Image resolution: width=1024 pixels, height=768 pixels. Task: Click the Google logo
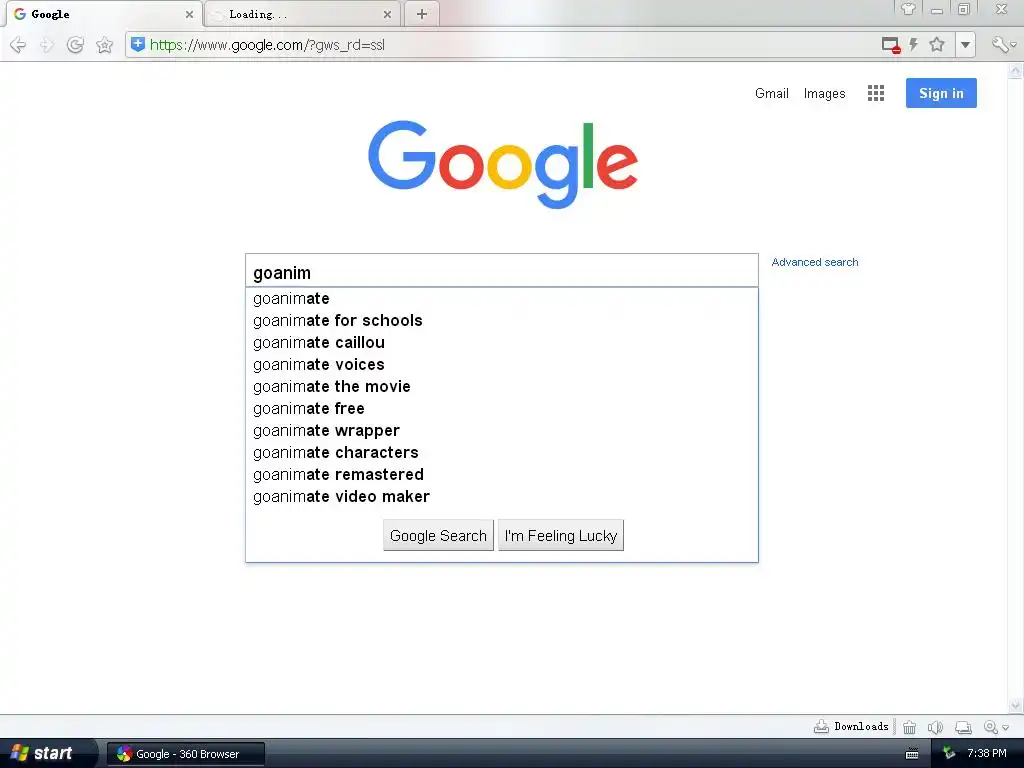point(503,164)
